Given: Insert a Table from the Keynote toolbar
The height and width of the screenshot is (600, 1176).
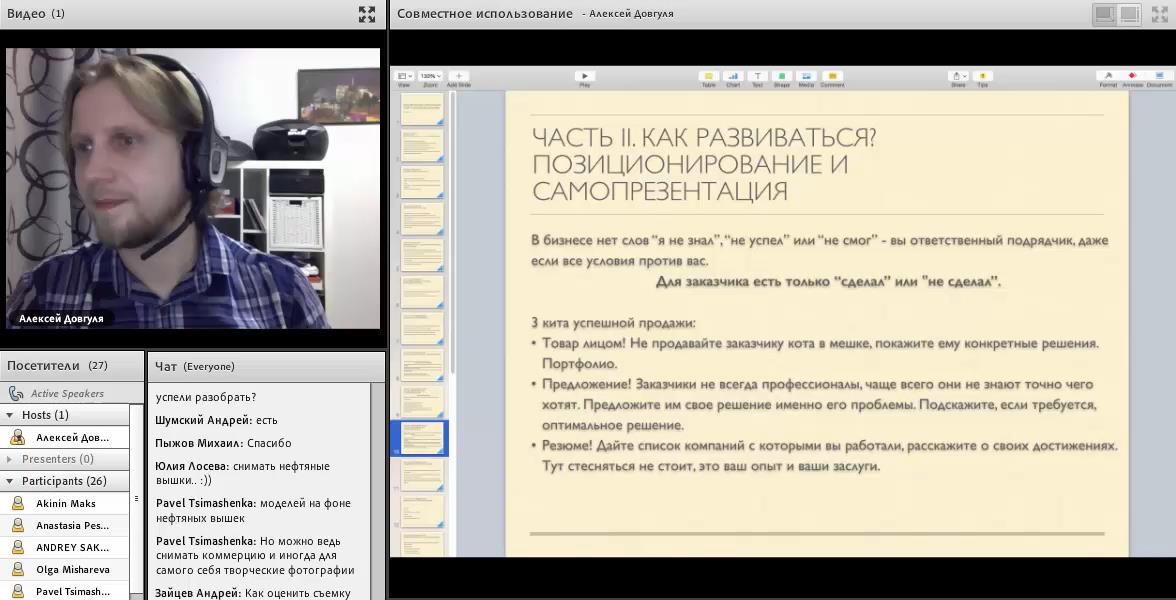Looking at the screenshot, I should pos(708,76).
